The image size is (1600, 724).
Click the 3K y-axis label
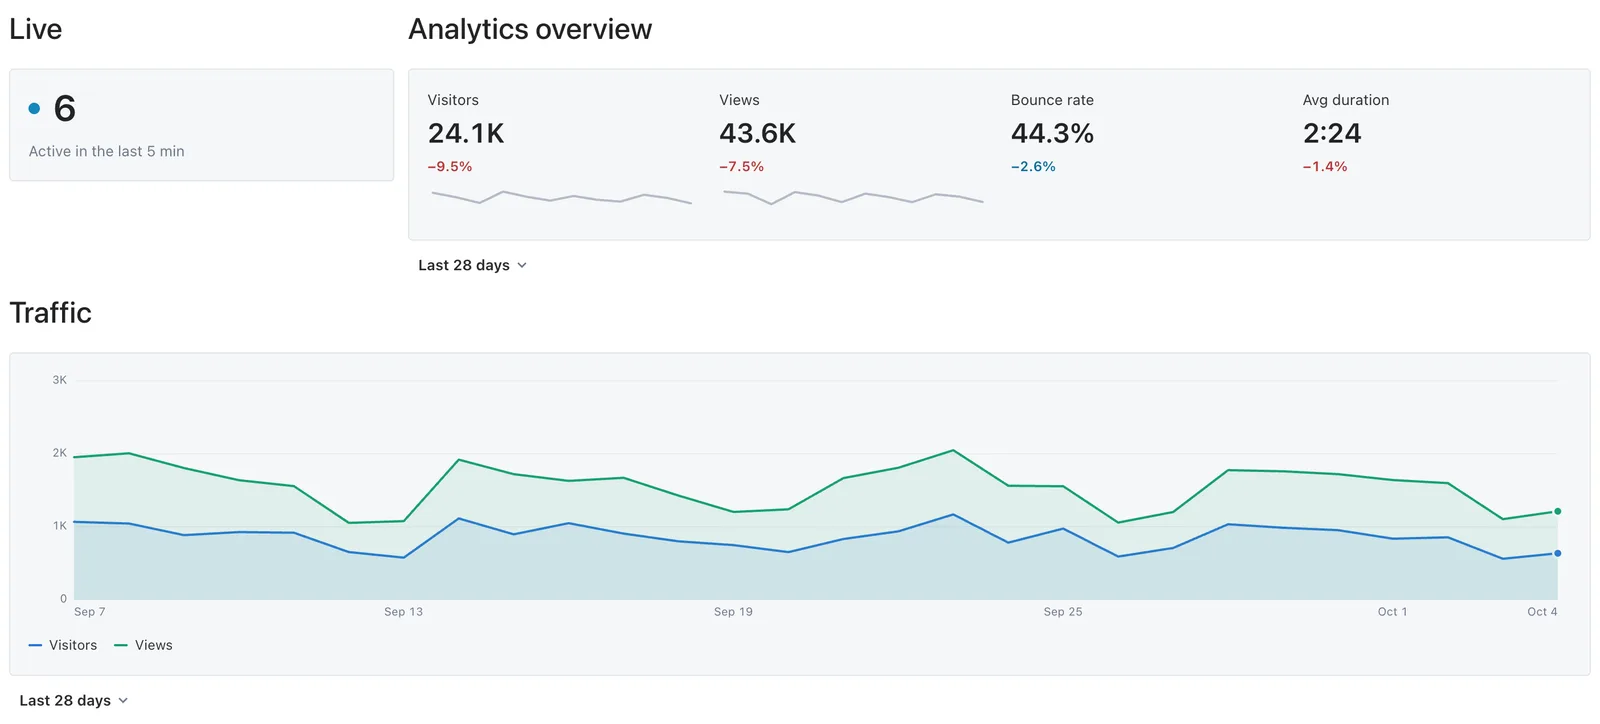click(x=60, y=380)
